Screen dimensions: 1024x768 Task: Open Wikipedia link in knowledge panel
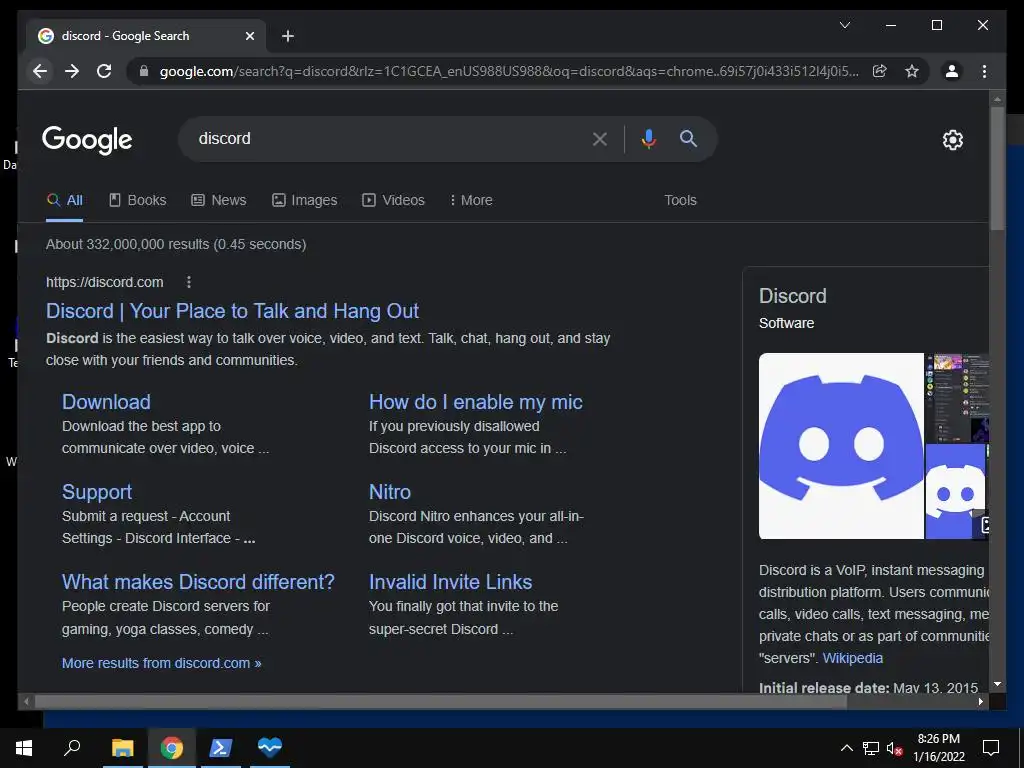(x=852, y=658)
